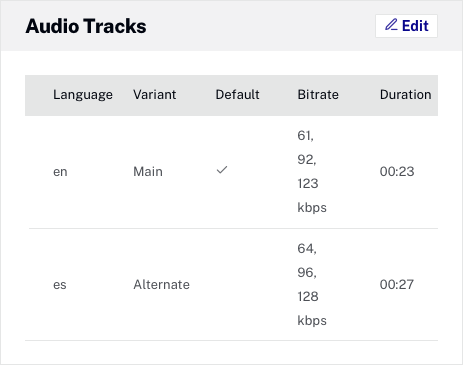Click the 128 bitrate value in es row
The height and width of the screenshot is (365, 463).
[308, 297]
